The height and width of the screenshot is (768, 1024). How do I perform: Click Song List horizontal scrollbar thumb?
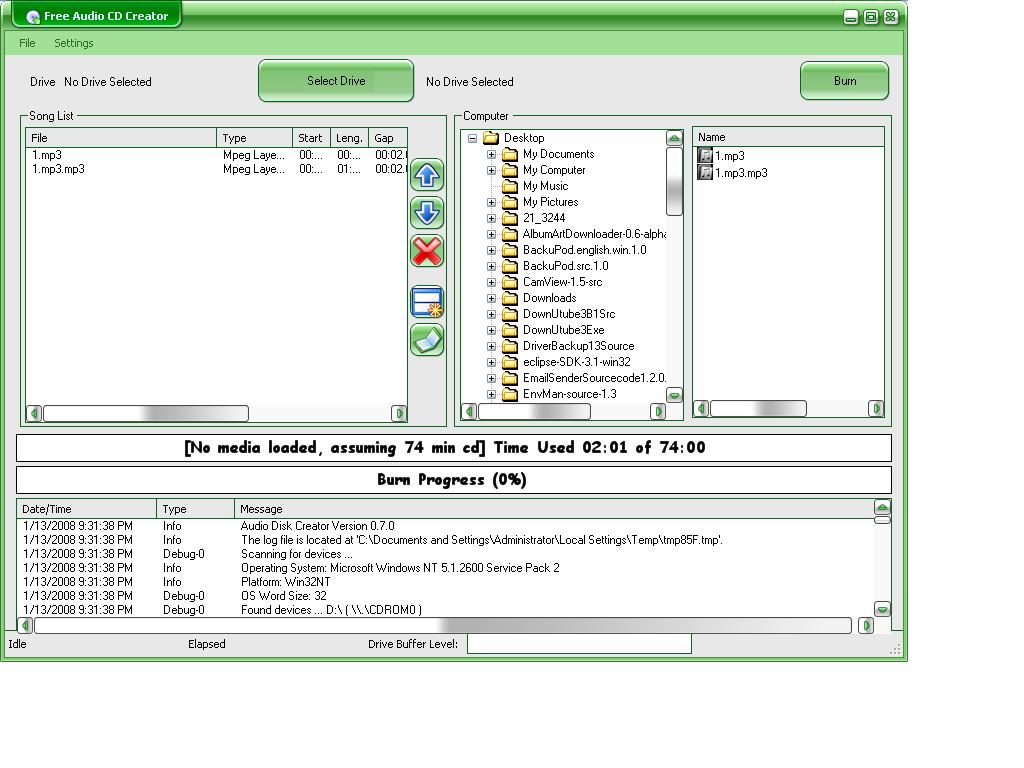tap(146, 413)
